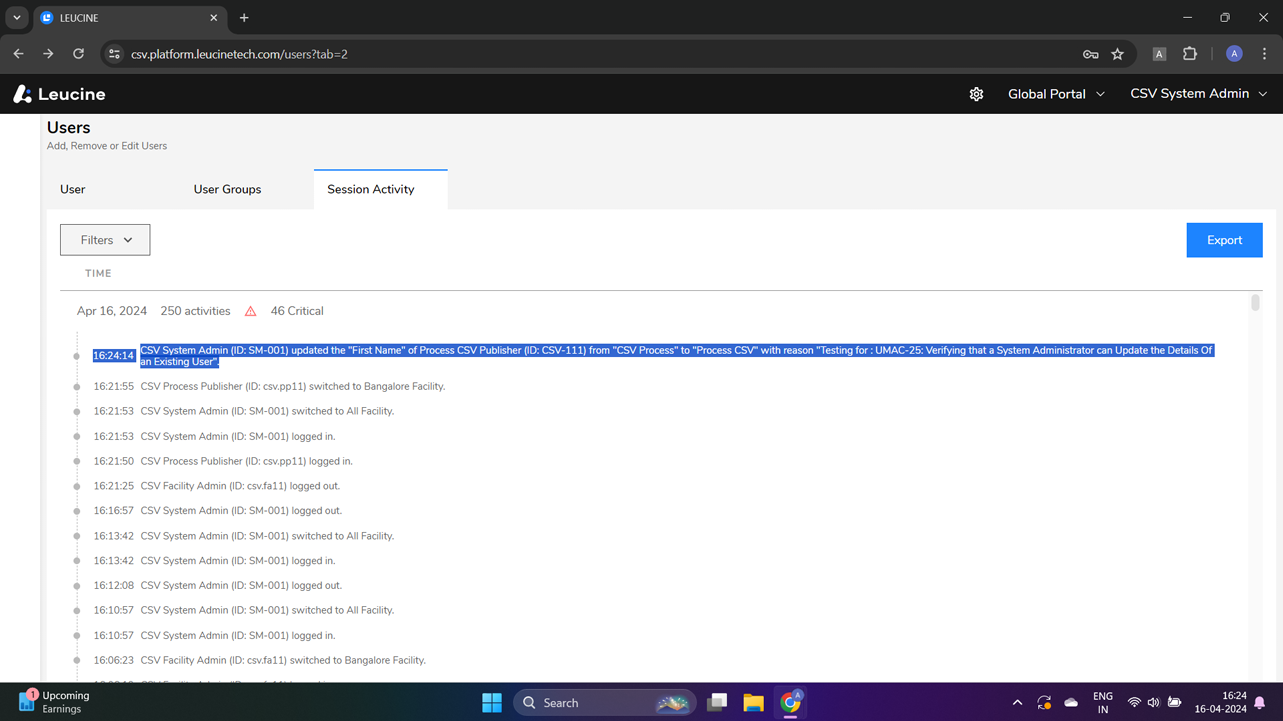Open the Chrome three-dot menu
This screenshot has height=721, width=1283.
coord(1265,54)
